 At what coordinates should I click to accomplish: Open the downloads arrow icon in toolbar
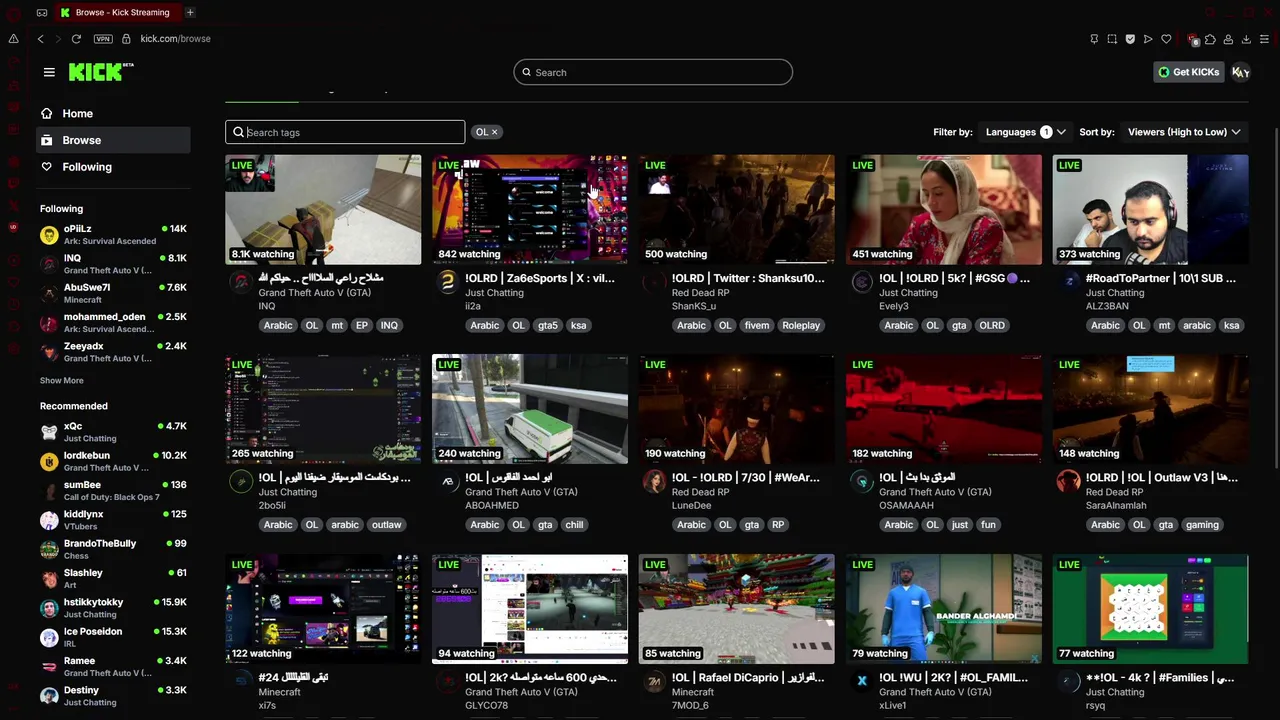[x=1246, y=39]
